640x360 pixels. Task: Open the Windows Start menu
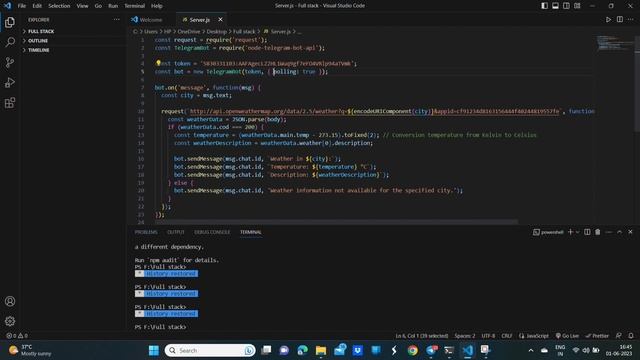point(154,350)
